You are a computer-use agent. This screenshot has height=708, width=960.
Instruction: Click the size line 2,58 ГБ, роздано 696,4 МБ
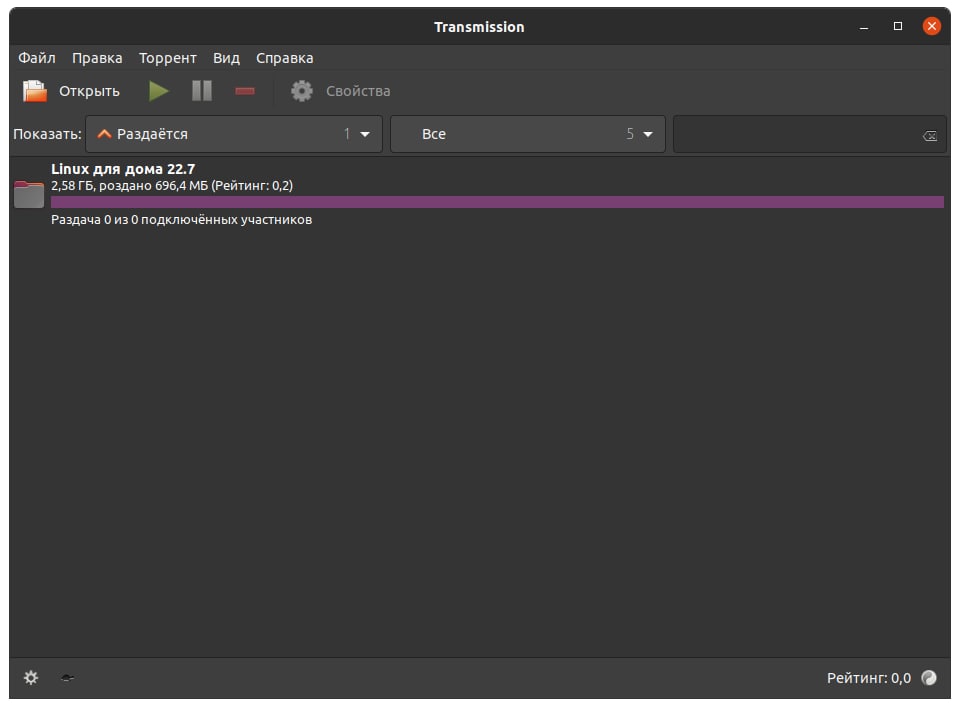point(172,185)
